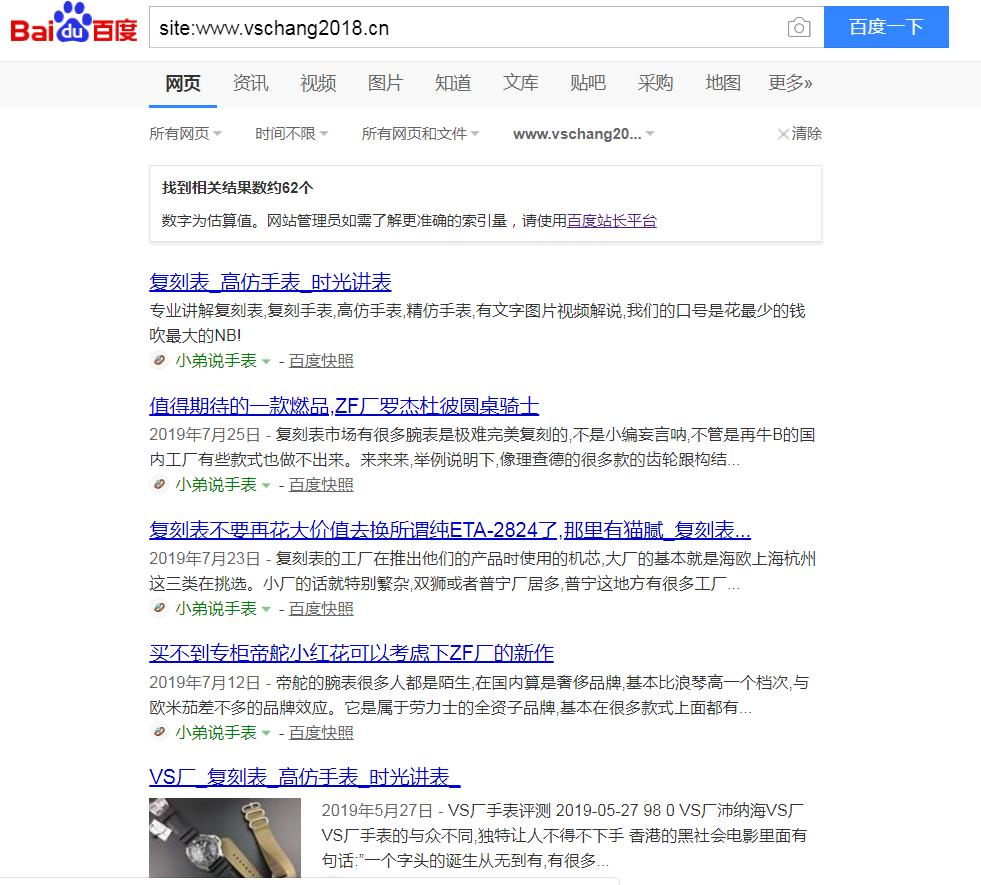Click the date 2019年7月25日
Image resolution: width=981 pixels, height=885 pixels.
pyautogui.click(x=205, y=435)
